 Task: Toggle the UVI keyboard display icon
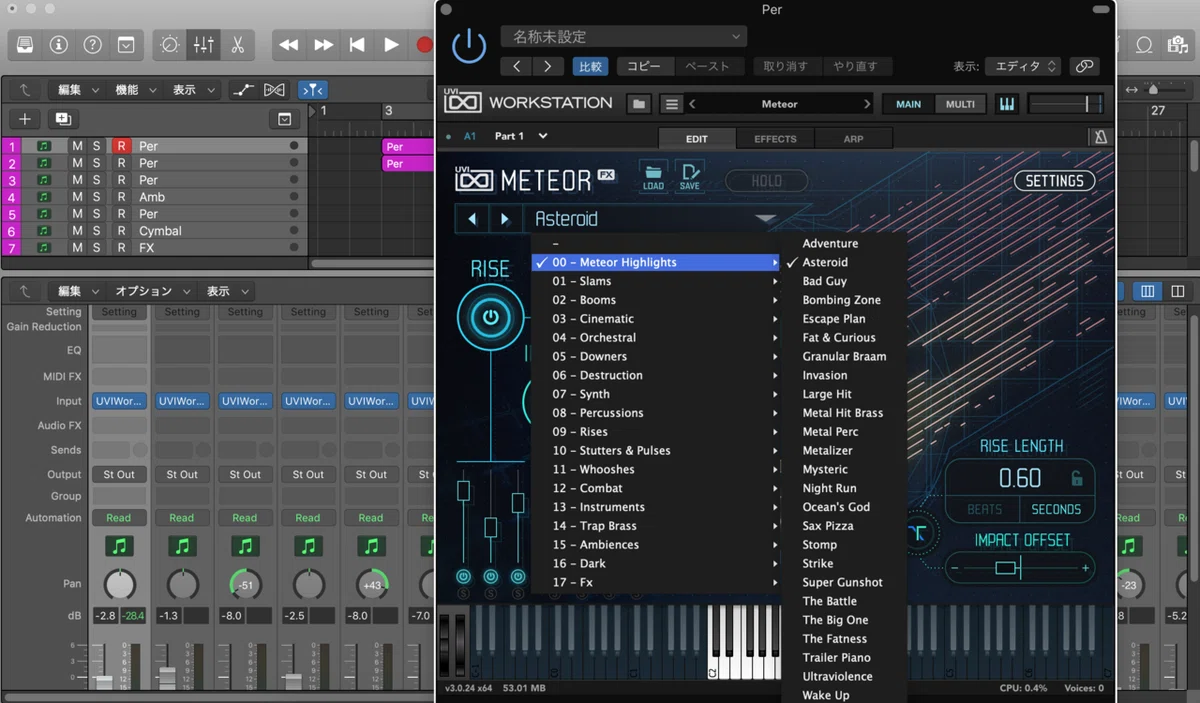(x=1006, y=104)
